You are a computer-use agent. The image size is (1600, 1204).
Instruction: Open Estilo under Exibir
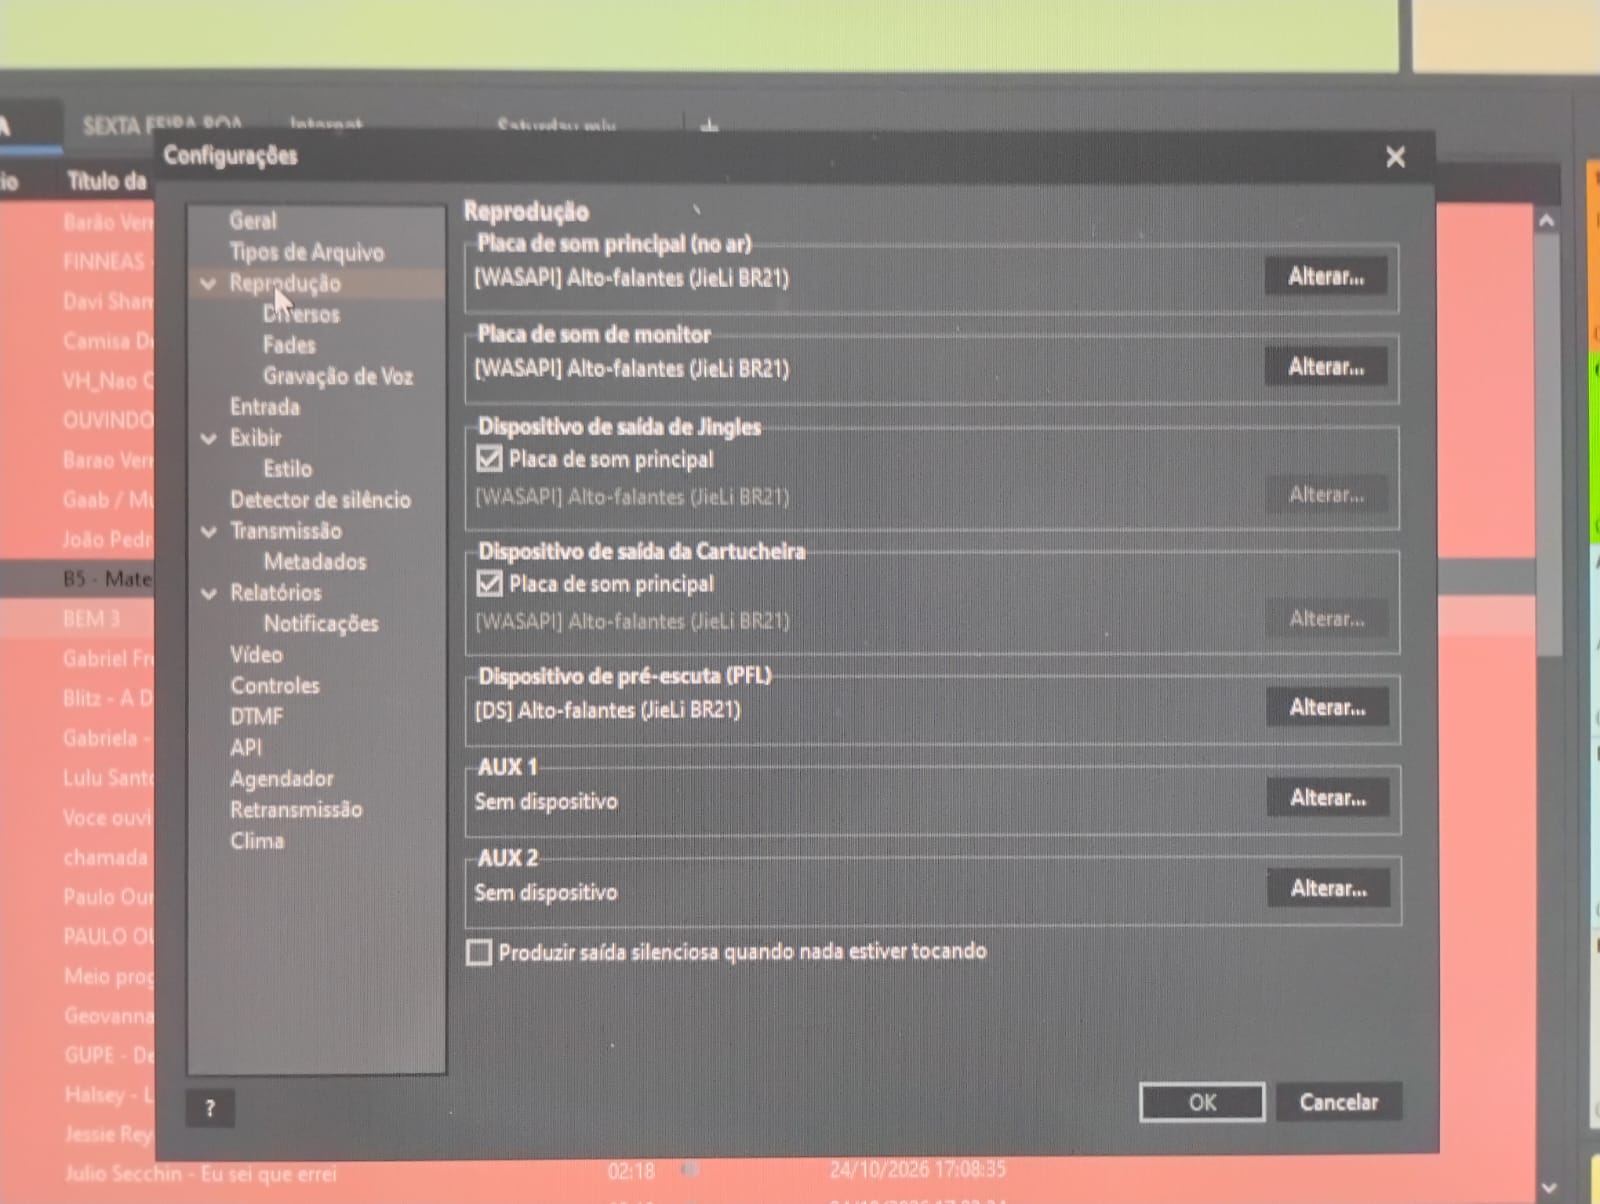coord(288,469)
